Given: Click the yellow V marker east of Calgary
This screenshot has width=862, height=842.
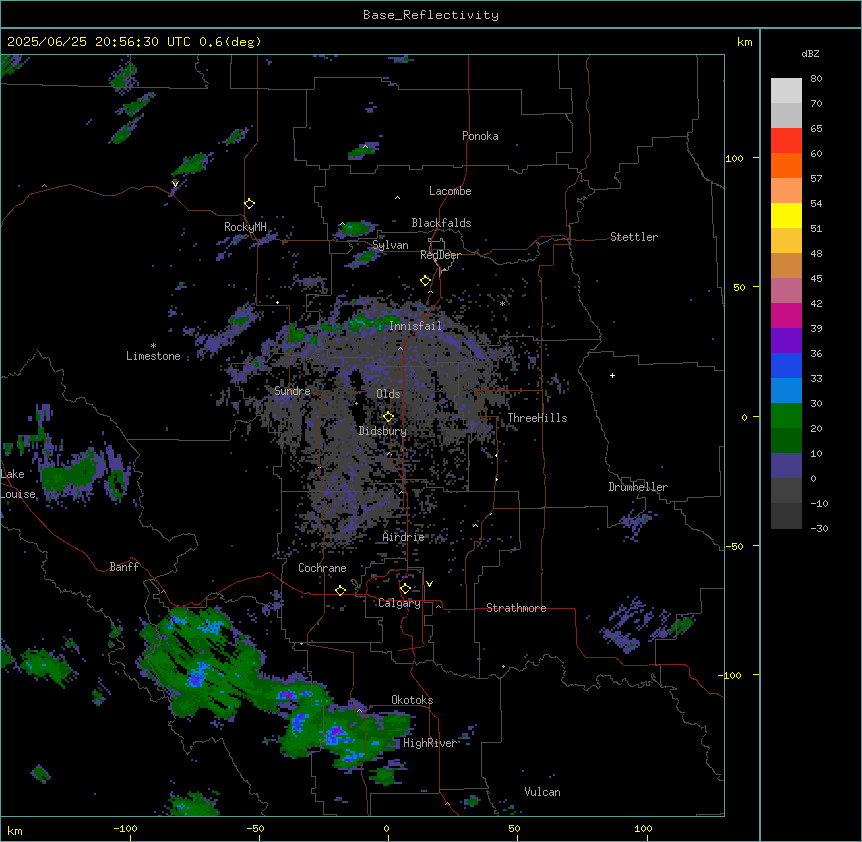Looking at the screenshot, I should point(429,584).
